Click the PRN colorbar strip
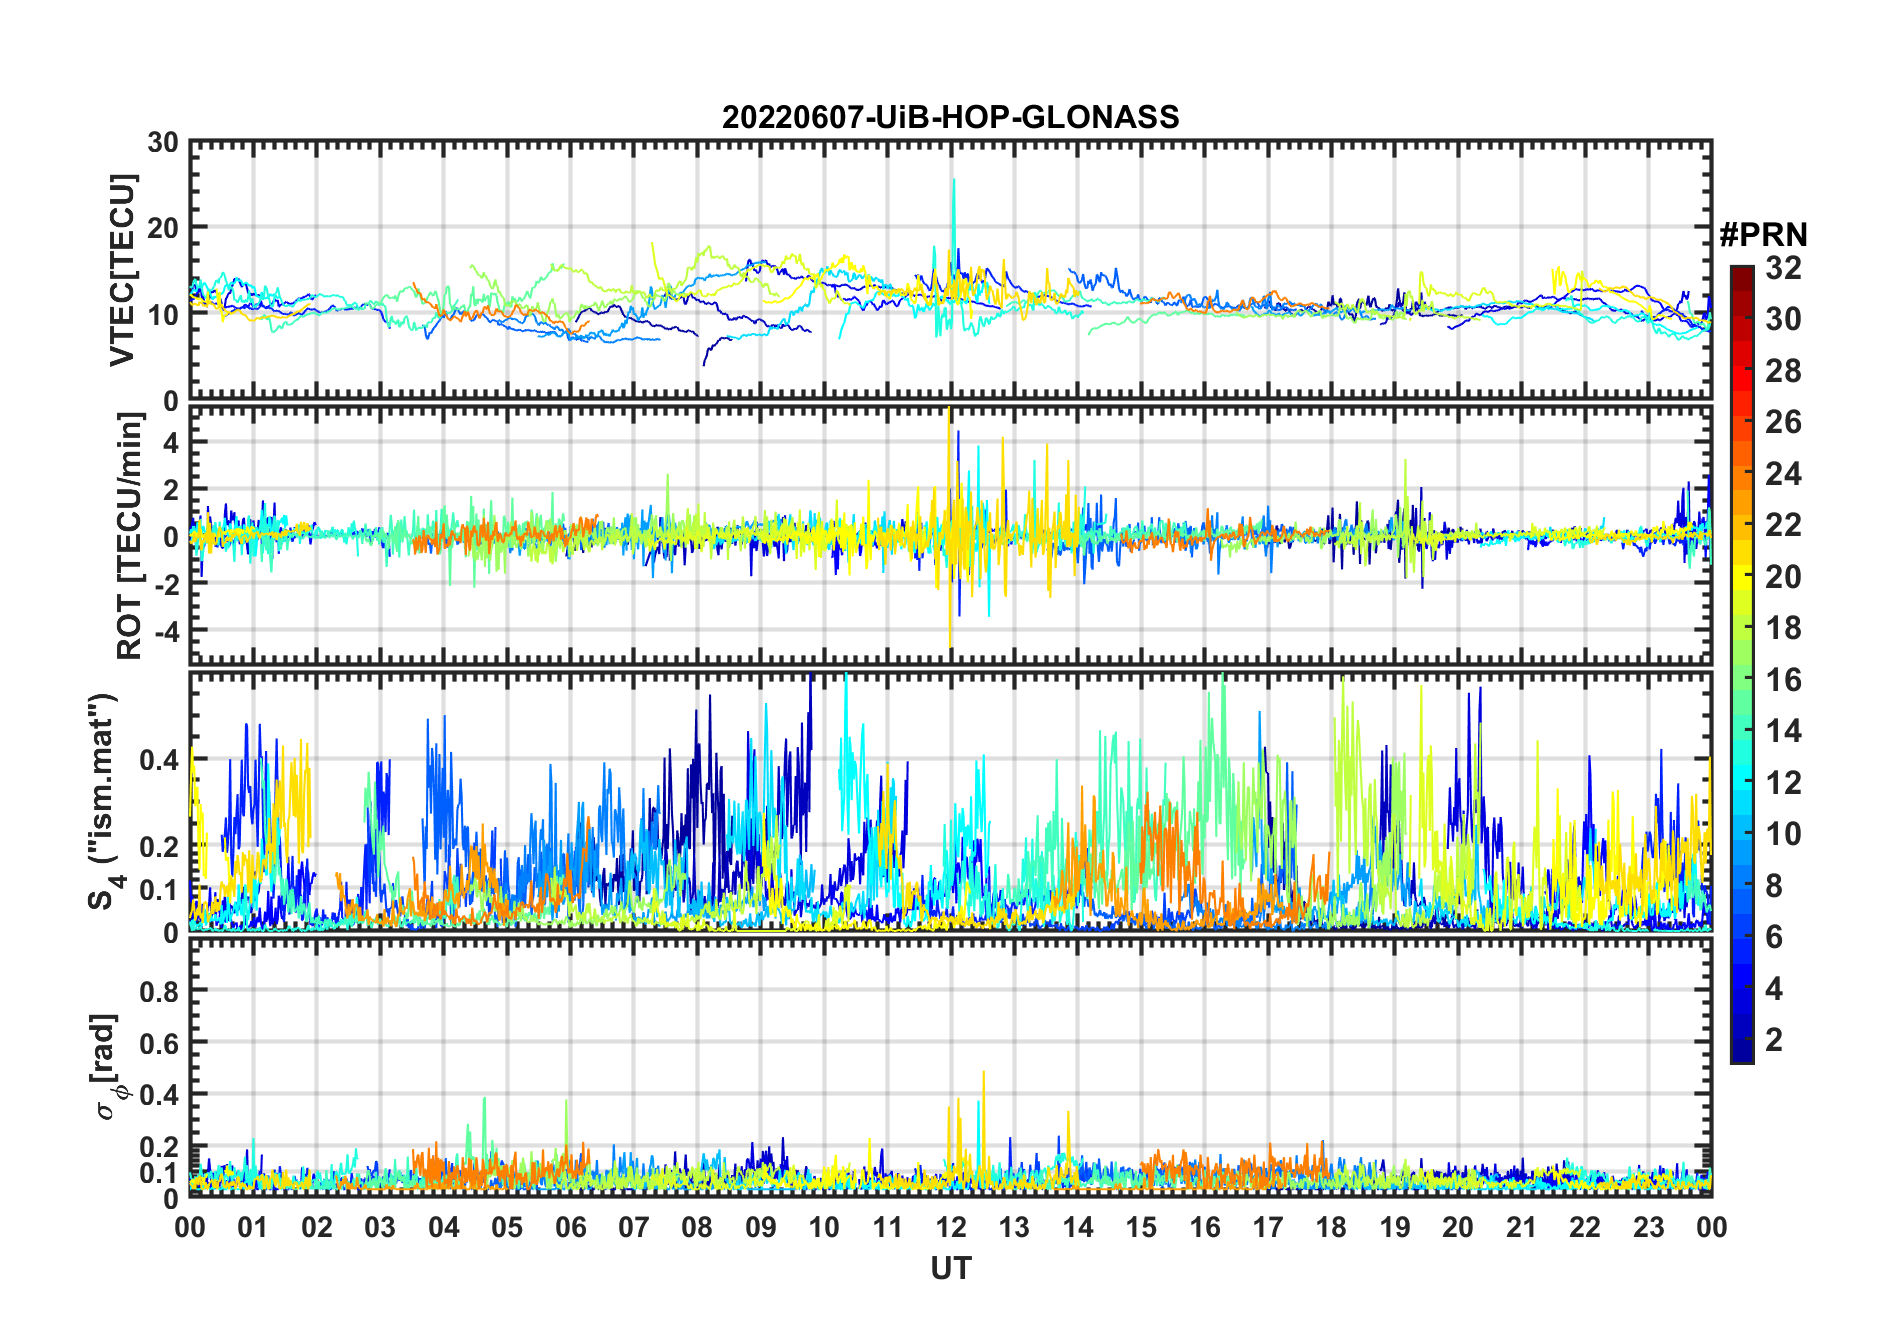Viewport: 1902px width, 1330px height. pyautogui.click(x=1742, y=664)
